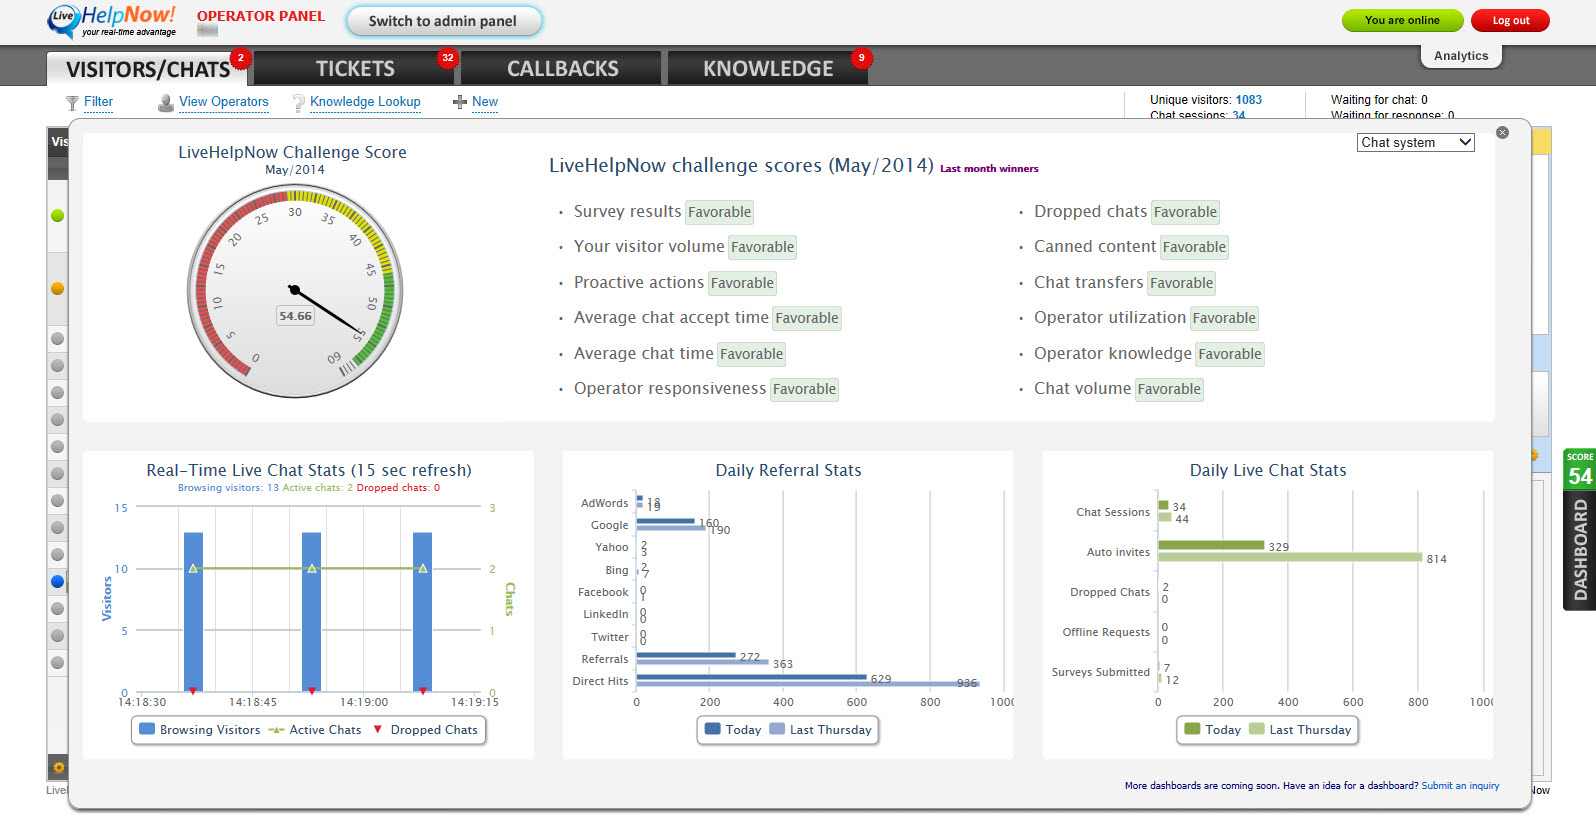
Task: Click the gear icon at bottom left
Action: point(58,767)
